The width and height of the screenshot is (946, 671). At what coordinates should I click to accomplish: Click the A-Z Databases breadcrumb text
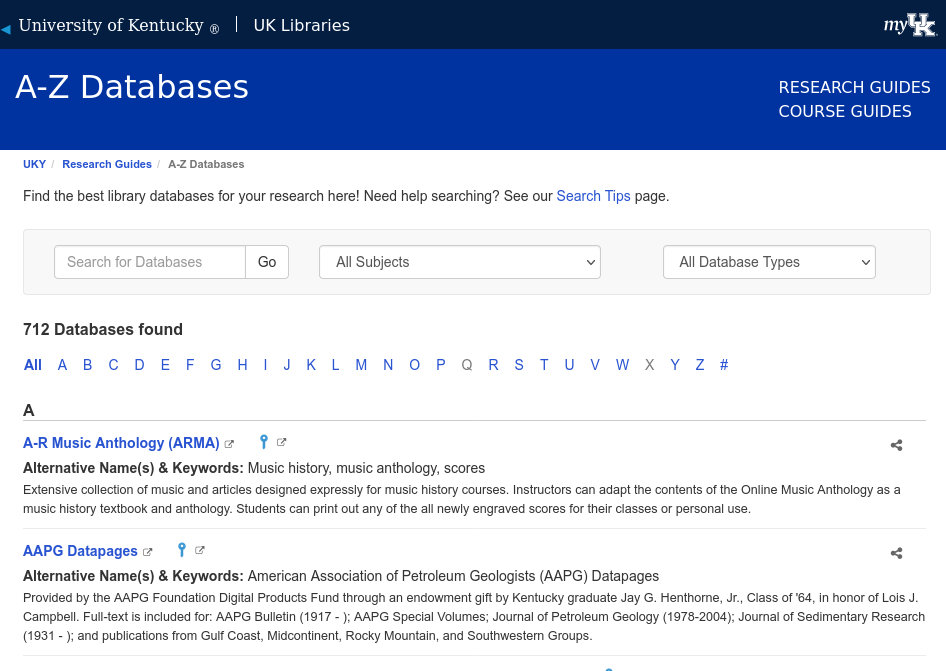(206, 164)
